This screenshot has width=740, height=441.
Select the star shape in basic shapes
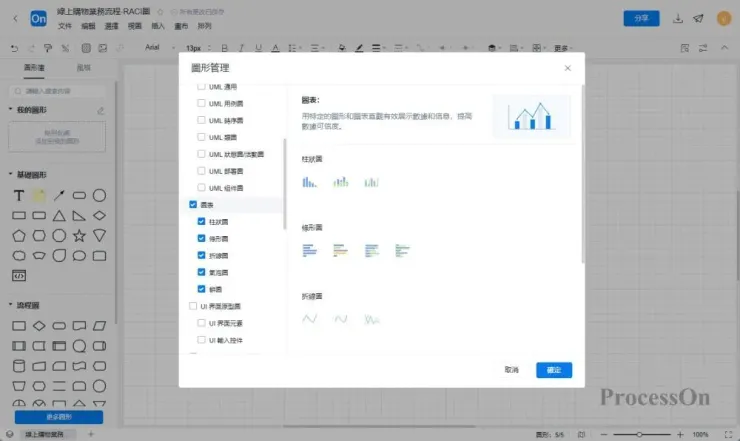click(79, 236)
